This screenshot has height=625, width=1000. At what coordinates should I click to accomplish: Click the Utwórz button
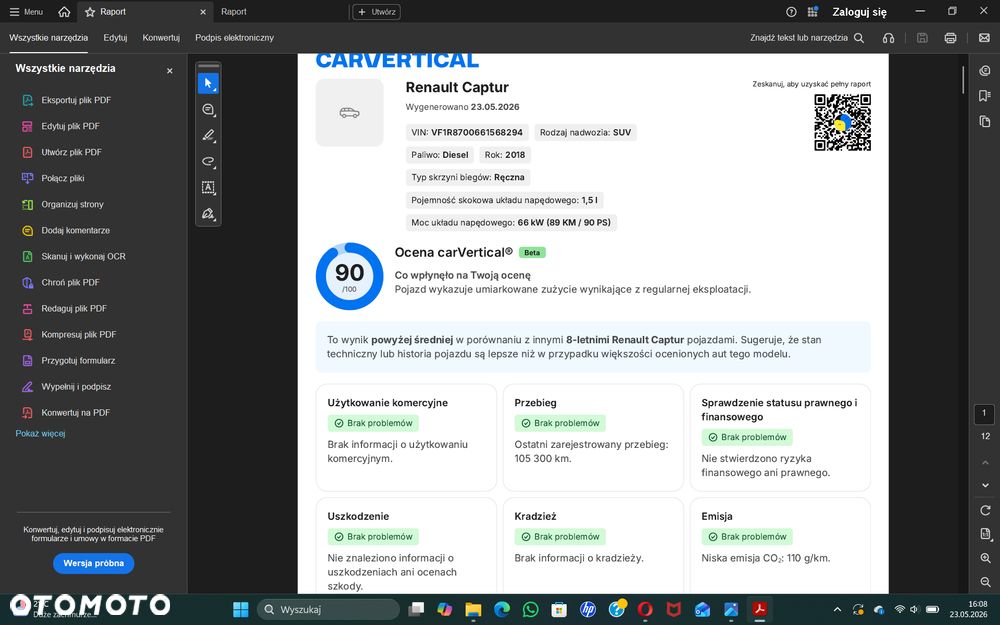pyautogui.click(x=376, y=11)
